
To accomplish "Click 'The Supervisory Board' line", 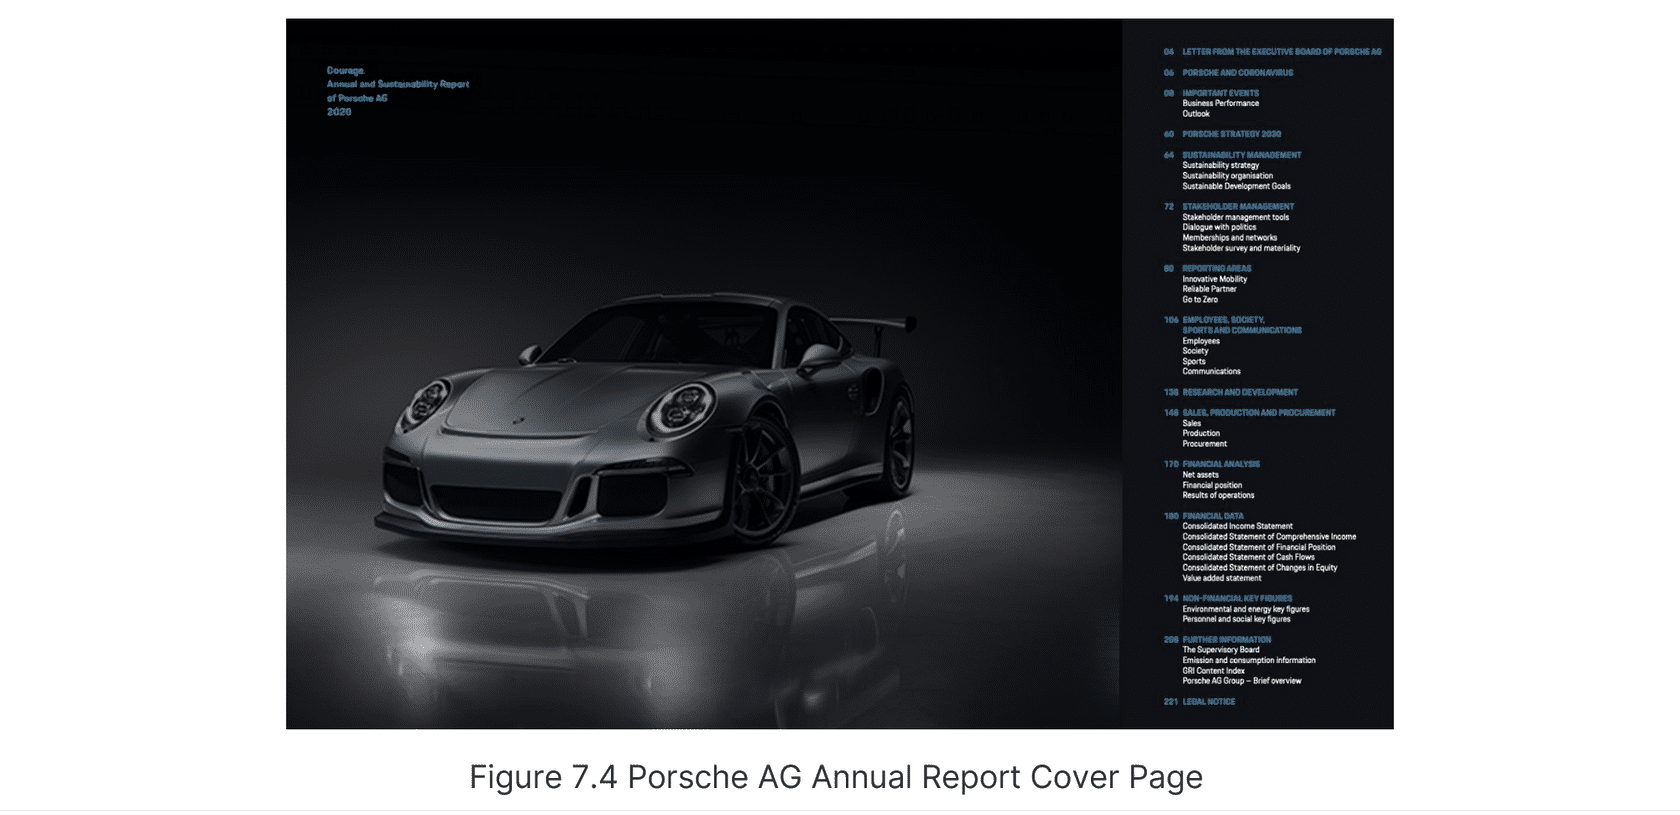I will [1221, 650].
